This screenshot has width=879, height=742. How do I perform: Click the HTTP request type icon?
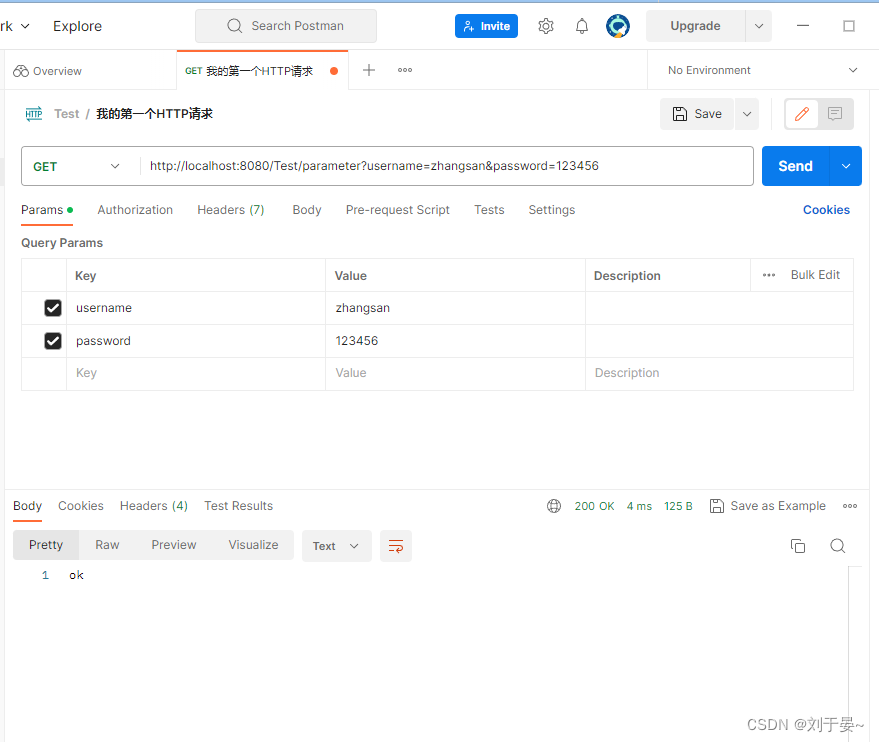tap(34, 114)
